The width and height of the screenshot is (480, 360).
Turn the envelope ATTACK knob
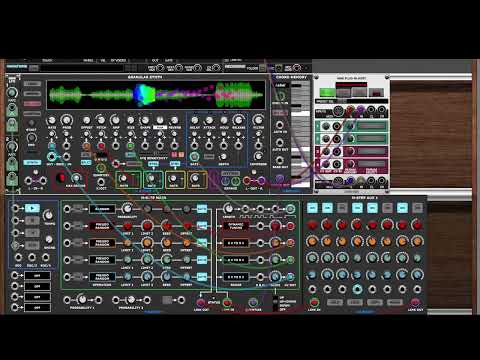click(x=209, y=120)
